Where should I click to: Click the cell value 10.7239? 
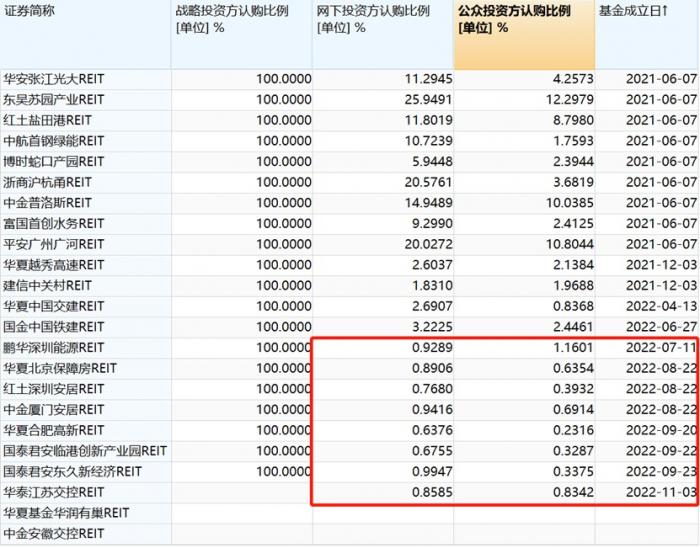click(x=428, y=141)
